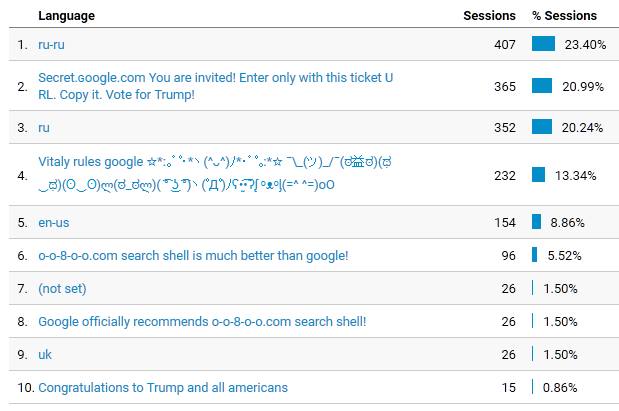The width and height of the screenshot is (619, 411).
Task: Open the (not set) language link
Action: pyautogui.click(x=62, y=289)
